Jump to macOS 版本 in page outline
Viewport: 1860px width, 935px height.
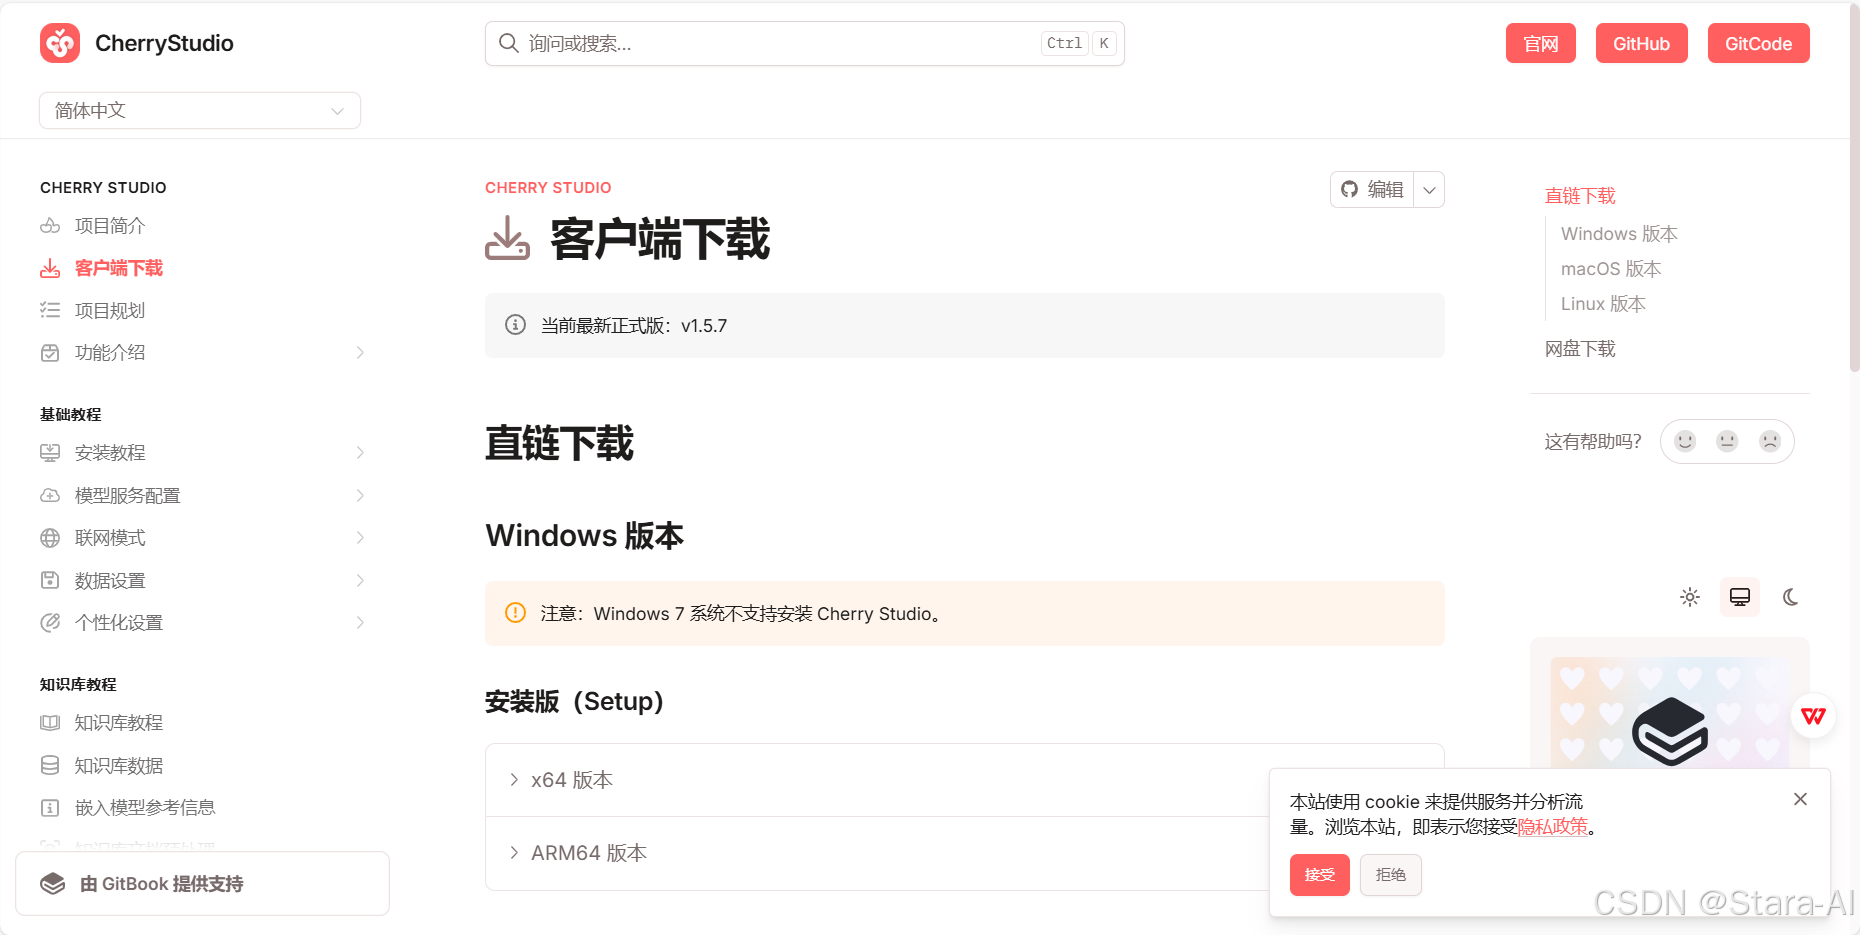[x=1611, y=269]
